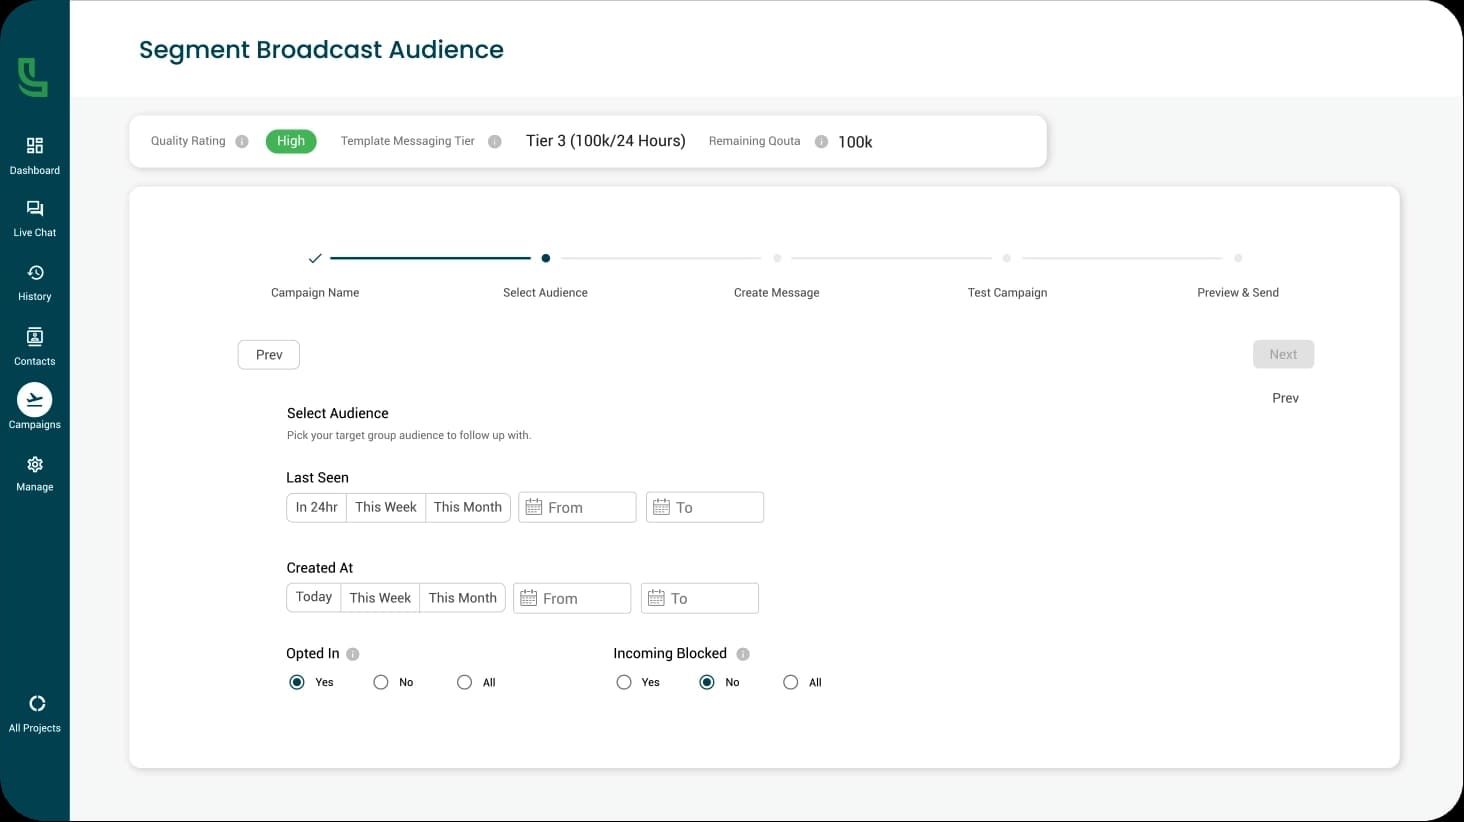Filter Created At by This Week

[x=380, y=597]
